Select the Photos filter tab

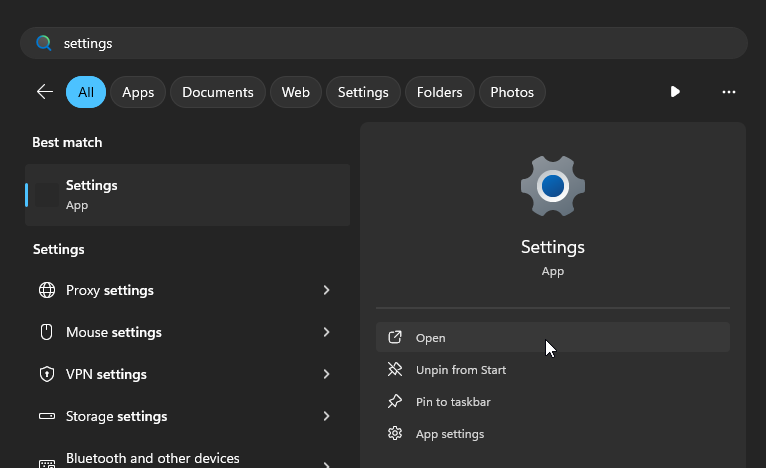[512, 92]
